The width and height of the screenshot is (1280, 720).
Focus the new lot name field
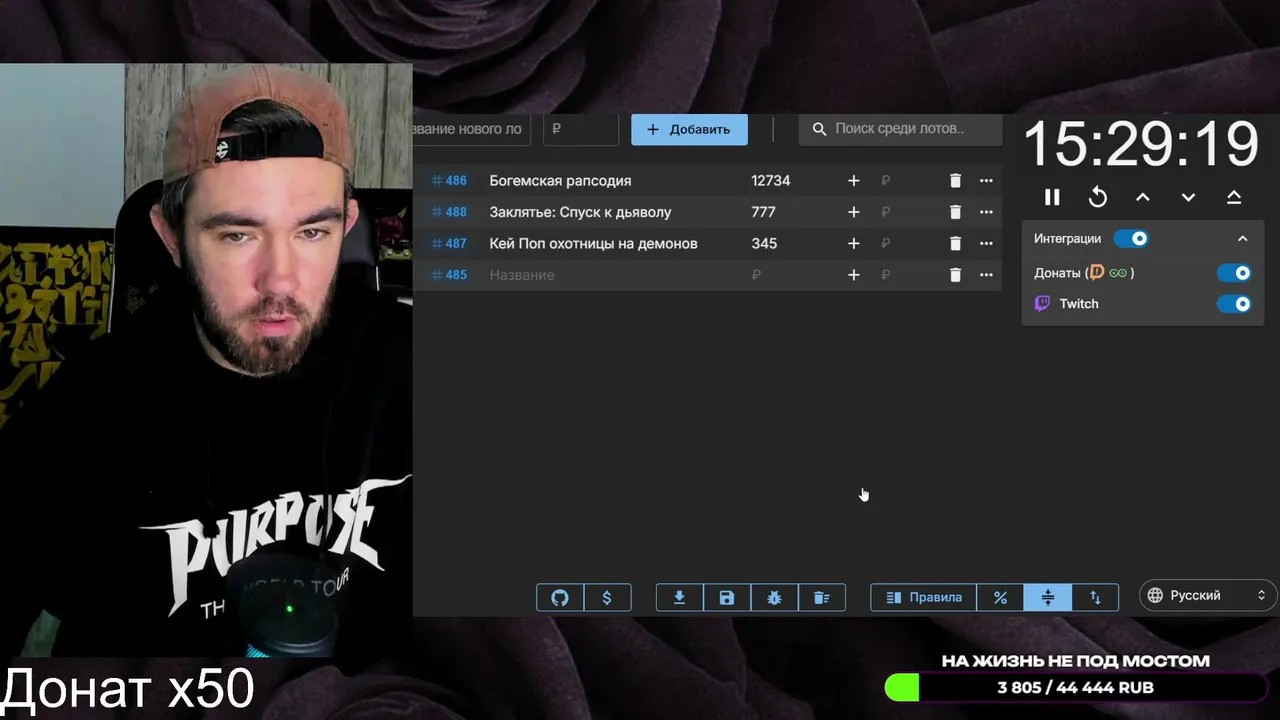pyautogui.click(x=472, y=129)
